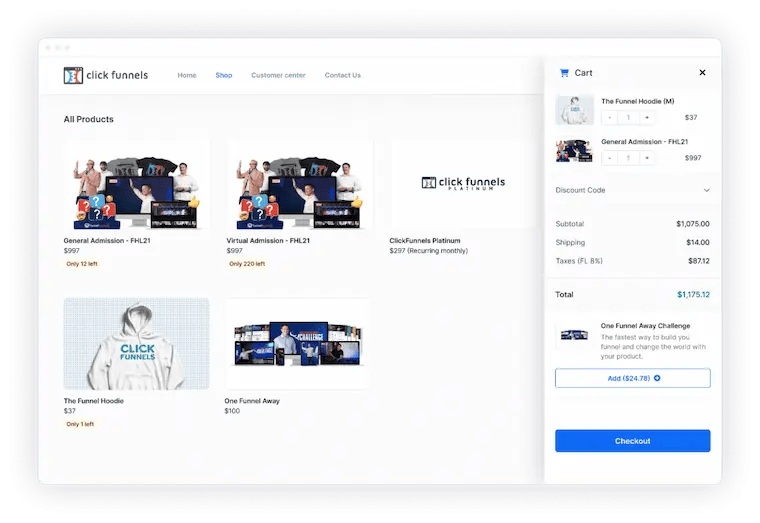
Task: Click quantity field for The Funnel Hoodie (M)
Action: pos(628,117)
